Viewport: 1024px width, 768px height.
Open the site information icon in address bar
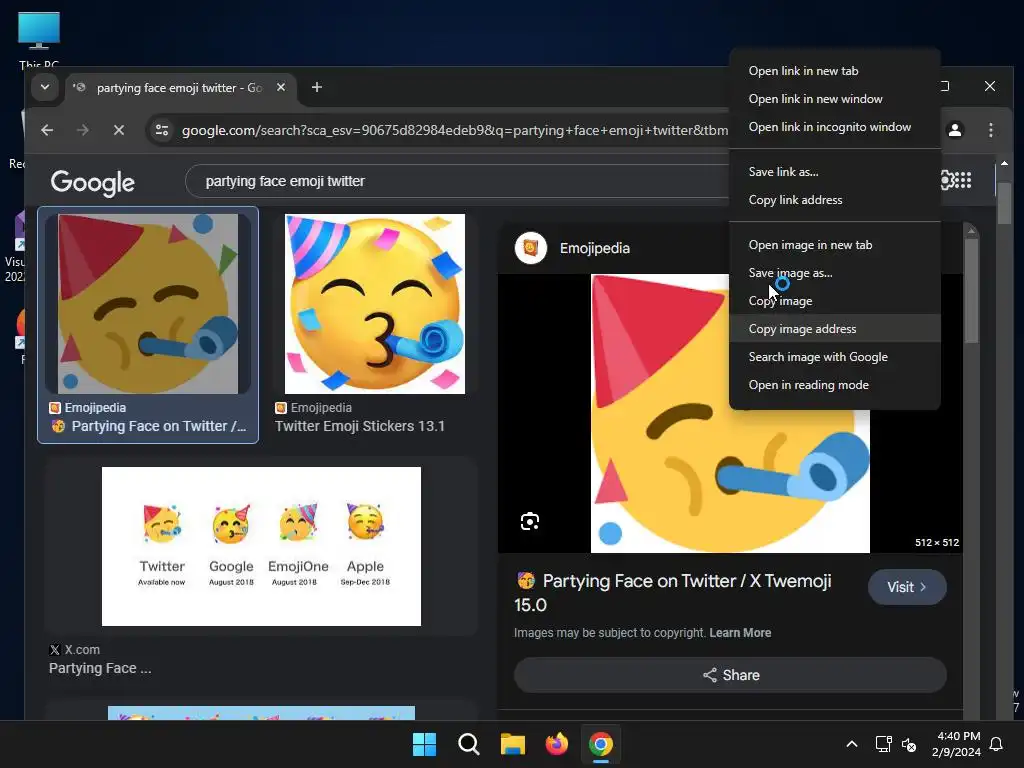(x=162, y=130)
